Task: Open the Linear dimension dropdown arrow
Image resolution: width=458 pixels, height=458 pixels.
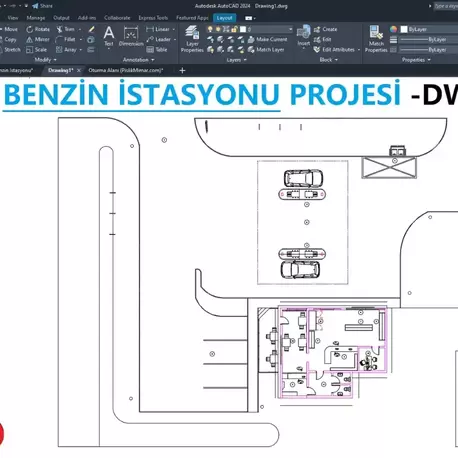Action: [174, 29]
